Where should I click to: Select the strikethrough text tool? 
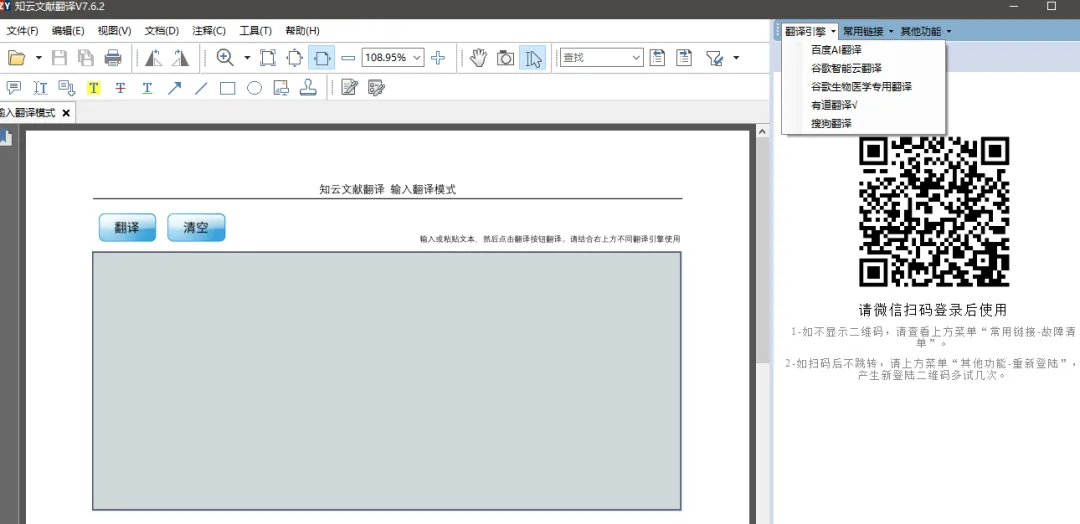(121, 88)
